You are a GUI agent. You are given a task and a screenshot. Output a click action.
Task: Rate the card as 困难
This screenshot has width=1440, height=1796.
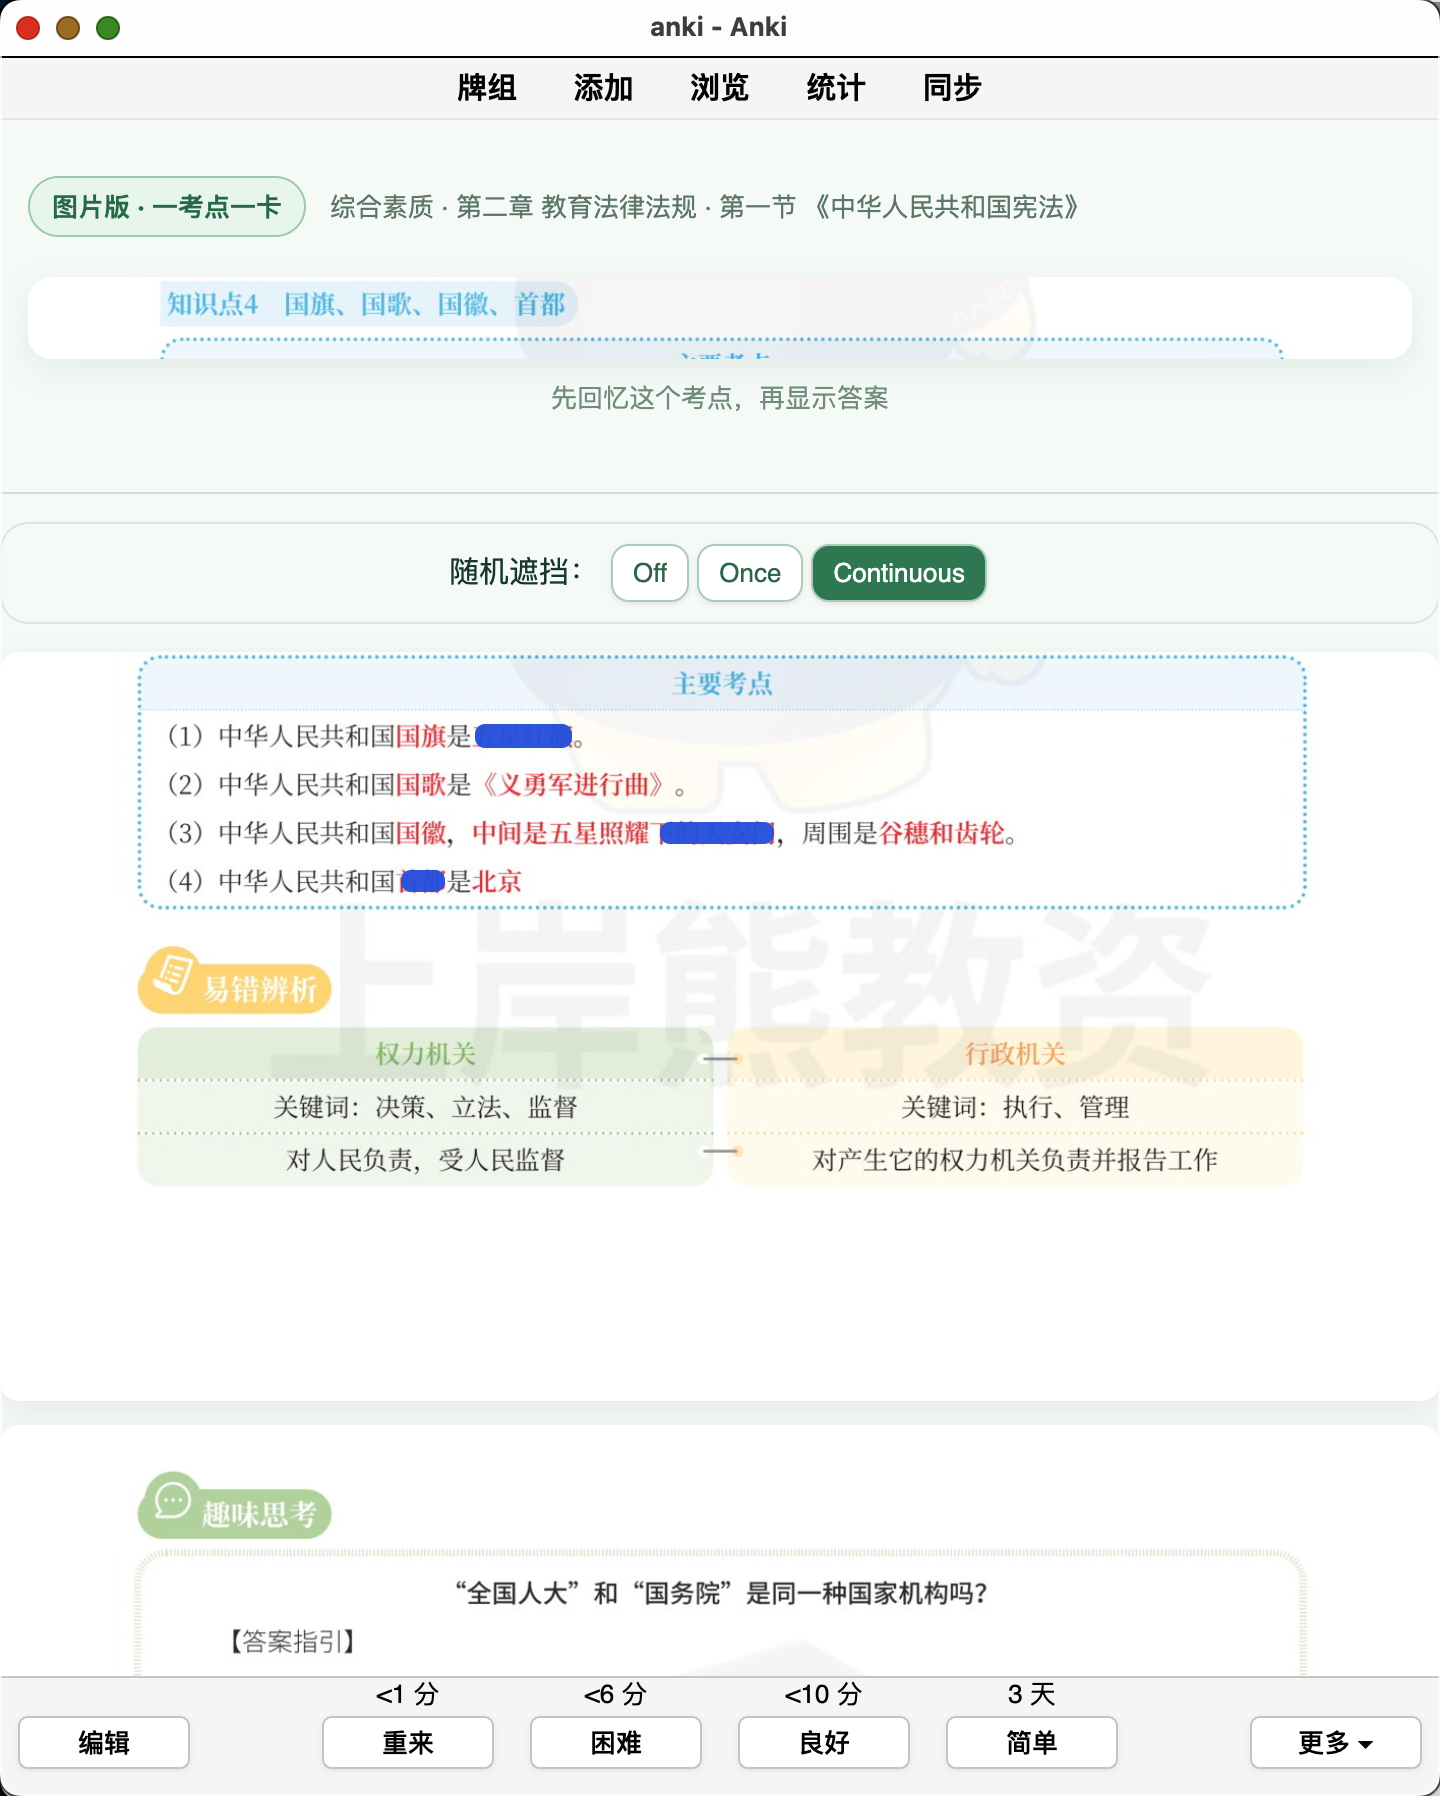[x=616, y=1742]
